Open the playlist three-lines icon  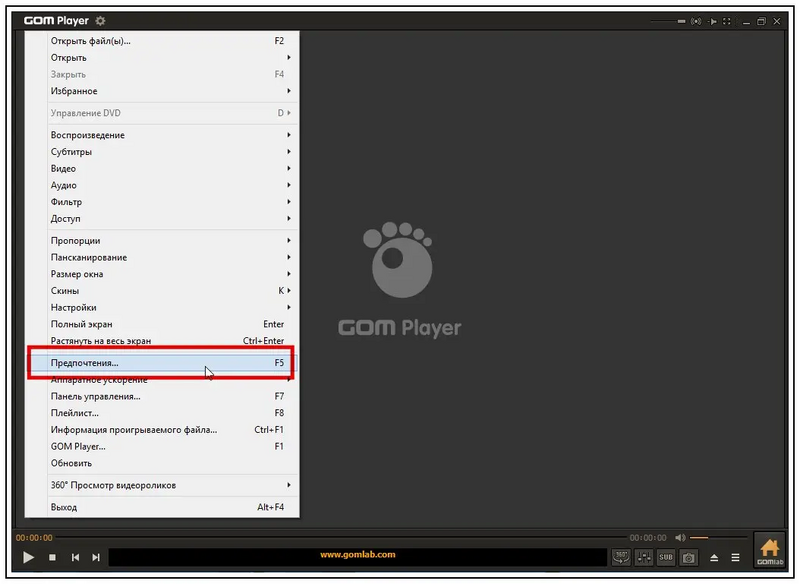pyautogui.click(x=735, y=557)
